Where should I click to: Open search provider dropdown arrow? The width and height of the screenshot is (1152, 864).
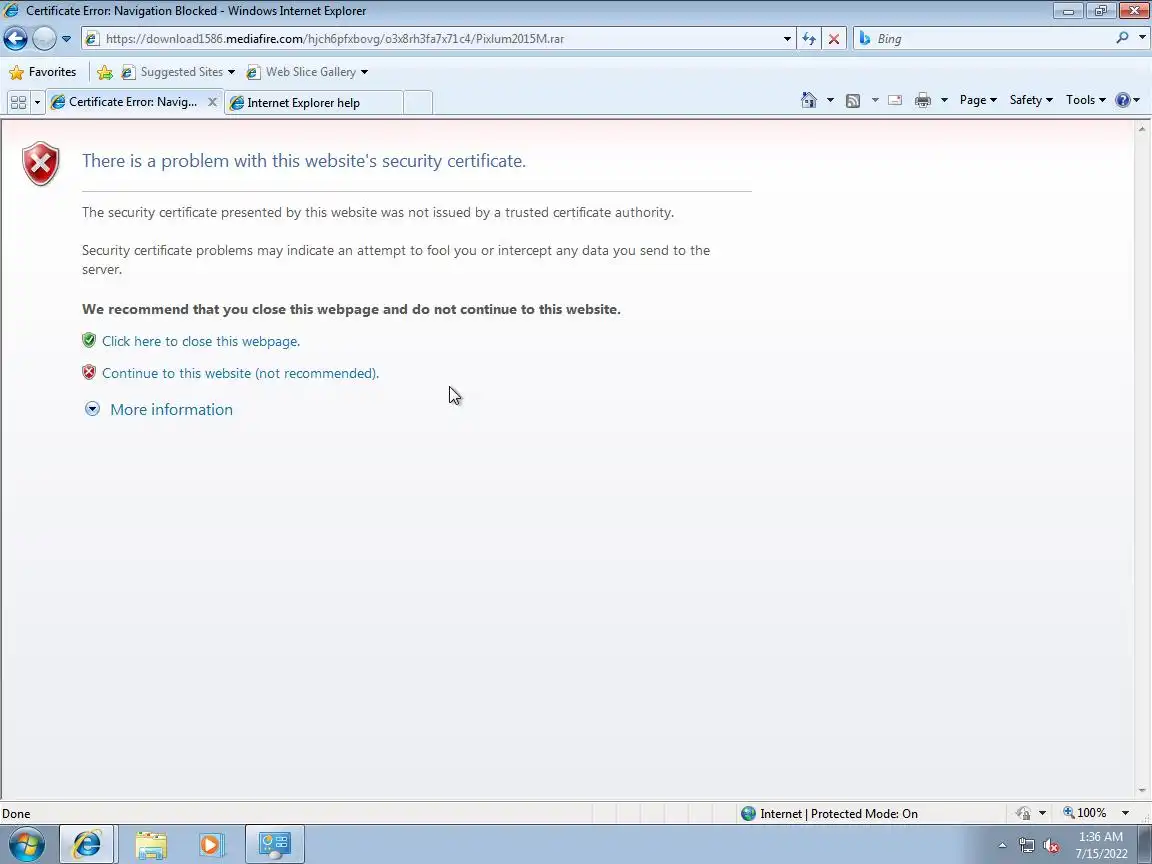tap(1142, 37)
